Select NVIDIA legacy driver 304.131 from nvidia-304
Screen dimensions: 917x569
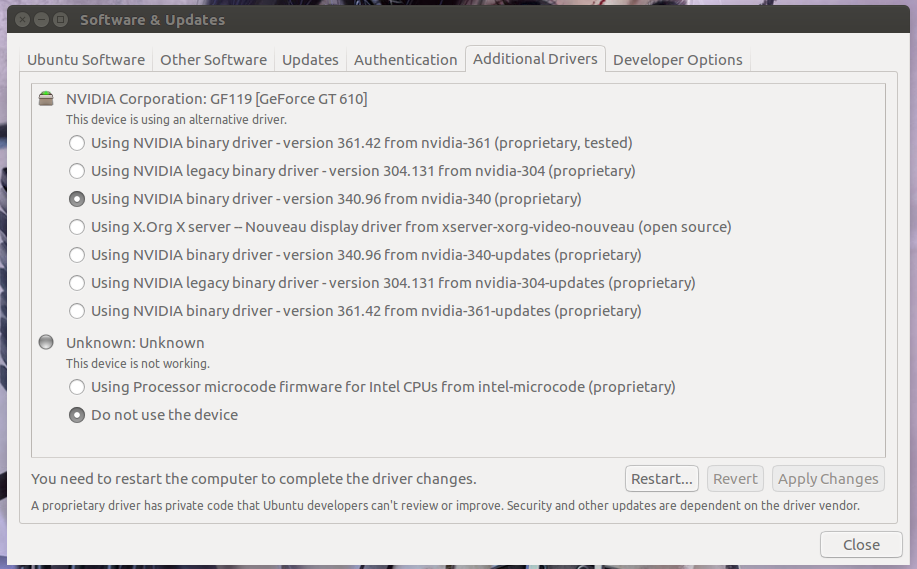(77, 171)
